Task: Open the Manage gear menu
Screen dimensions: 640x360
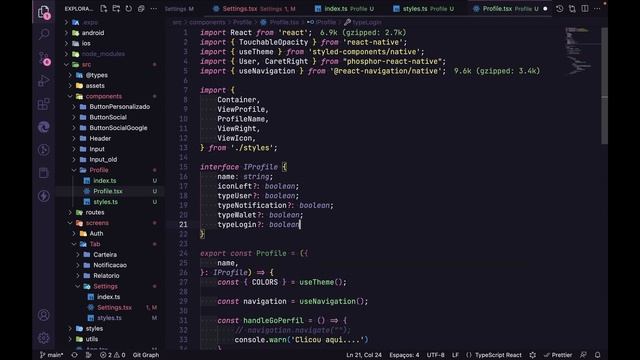Action: pos(44,338)
